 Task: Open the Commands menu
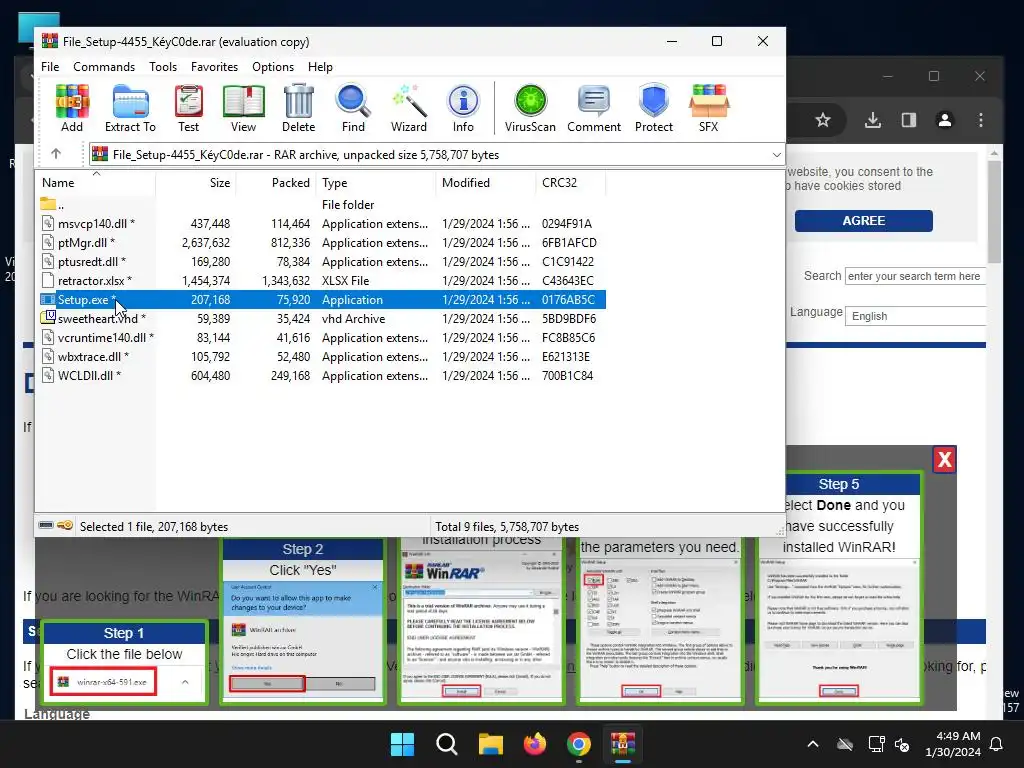click(104, 67)
